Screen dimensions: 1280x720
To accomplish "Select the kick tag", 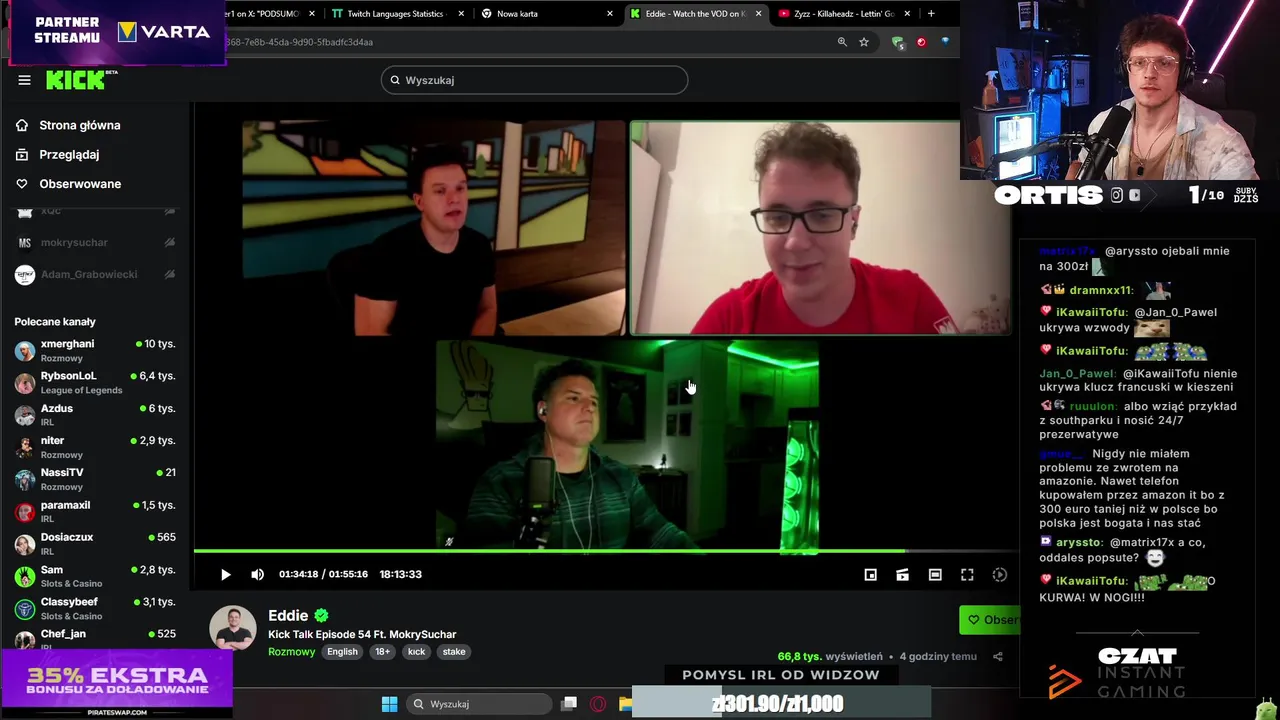I will 416,651.
